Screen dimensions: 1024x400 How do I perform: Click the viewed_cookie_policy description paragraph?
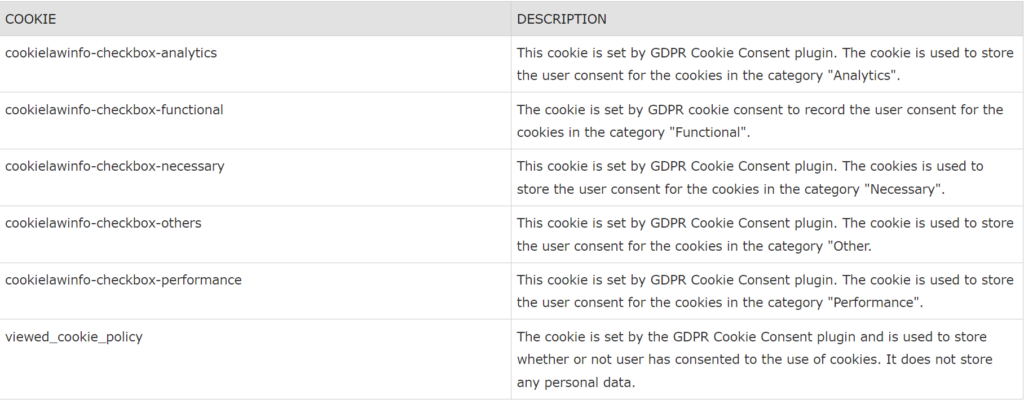754,359
